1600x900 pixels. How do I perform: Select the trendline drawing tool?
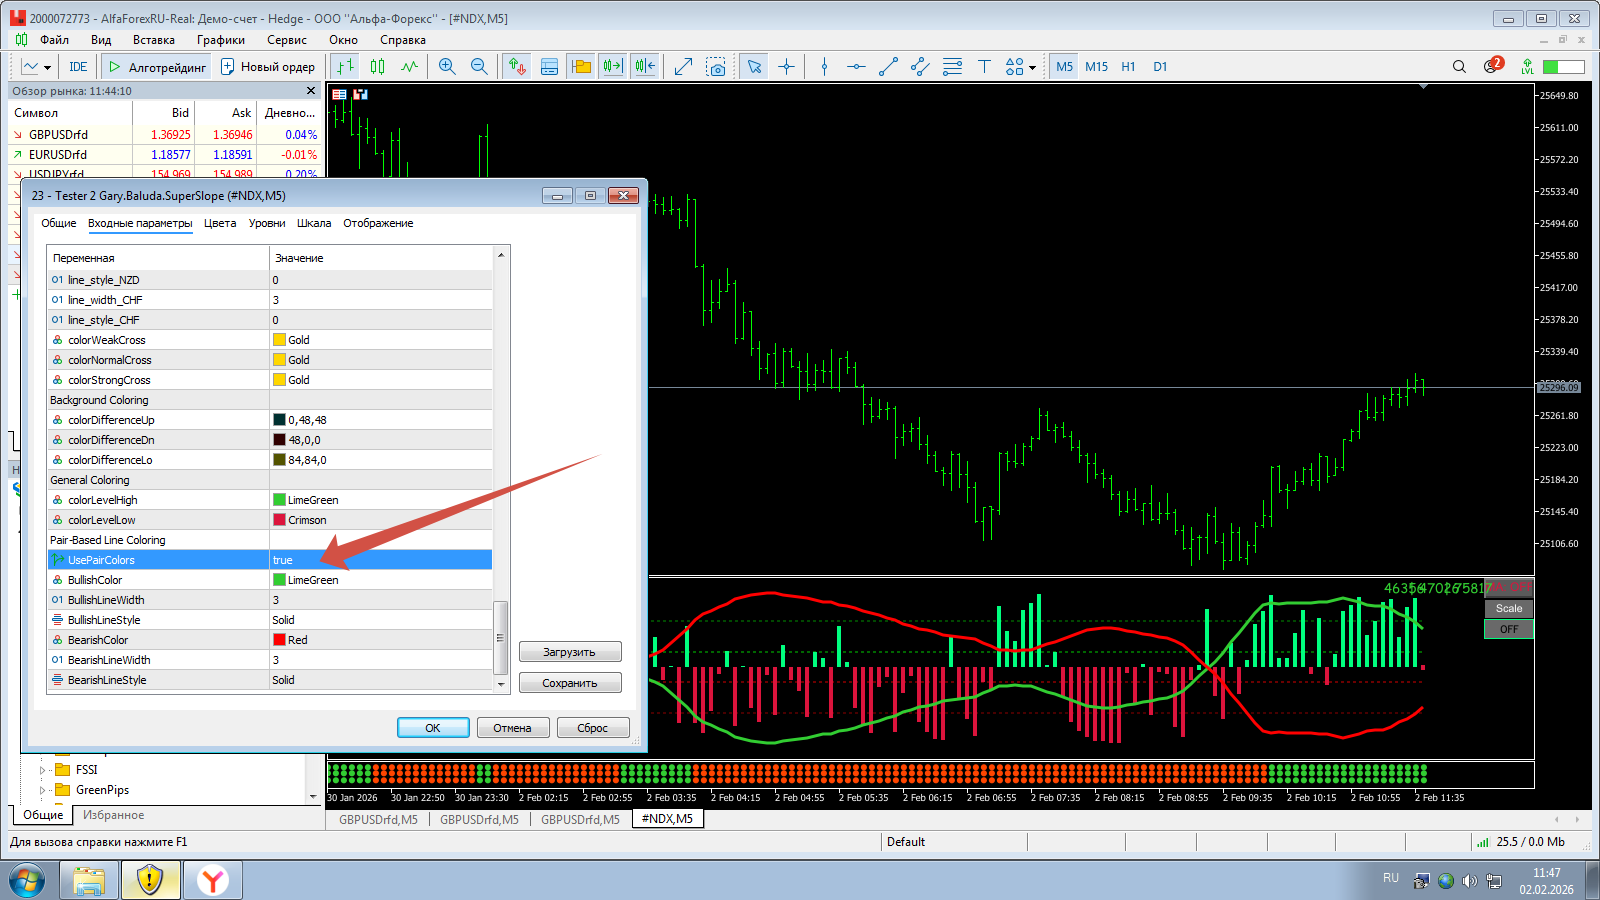[x=888, y=67]
